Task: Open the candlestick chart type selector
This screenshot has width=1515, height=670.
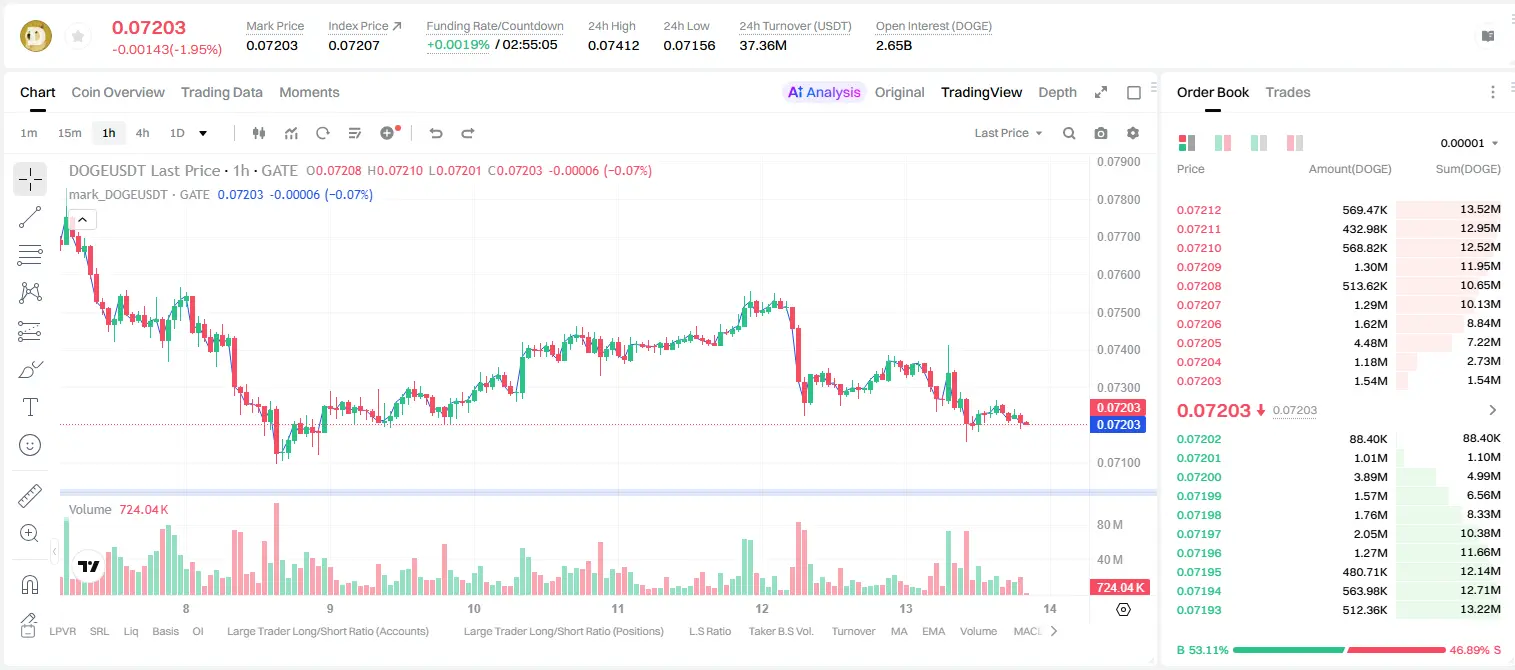Action: pyautogui.click(x=259, y=133)
